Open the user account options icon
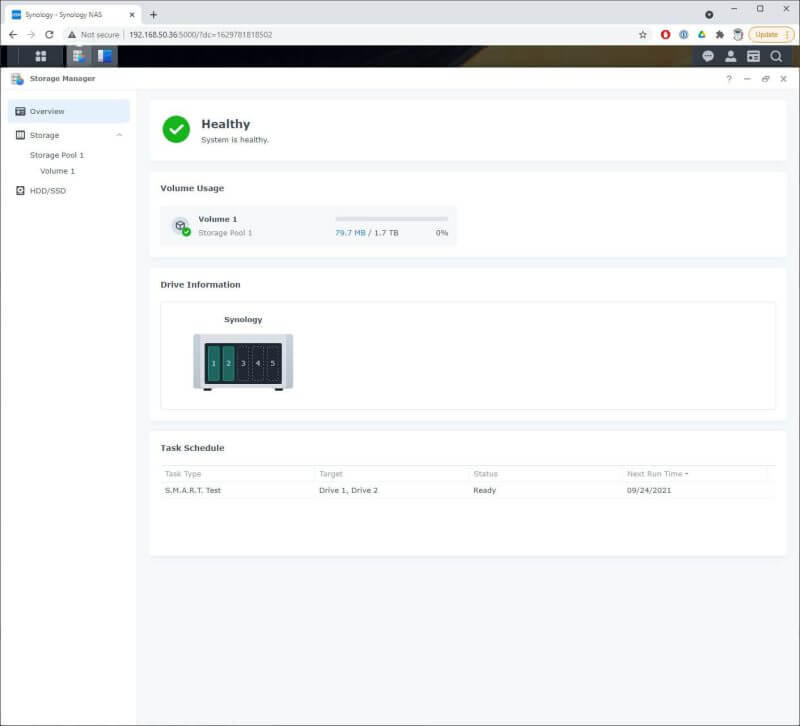This screenshot has height=726, width=800. [731, 56]
